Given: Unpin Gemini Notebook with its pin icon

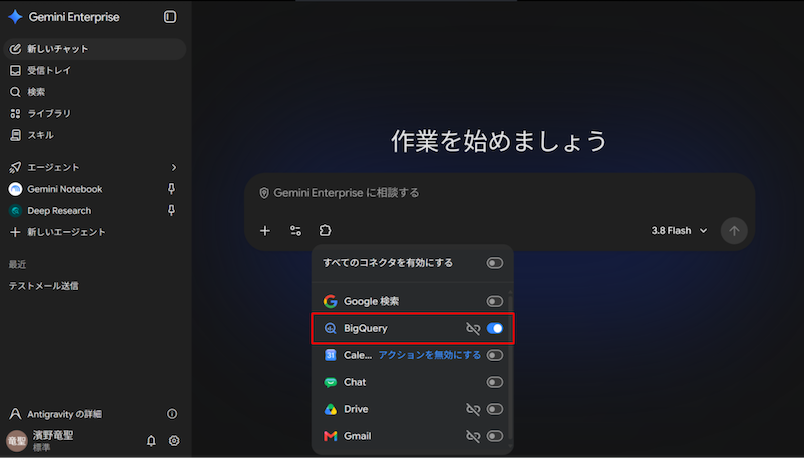Looking at the screenshot, I should (x=171, y=189).
